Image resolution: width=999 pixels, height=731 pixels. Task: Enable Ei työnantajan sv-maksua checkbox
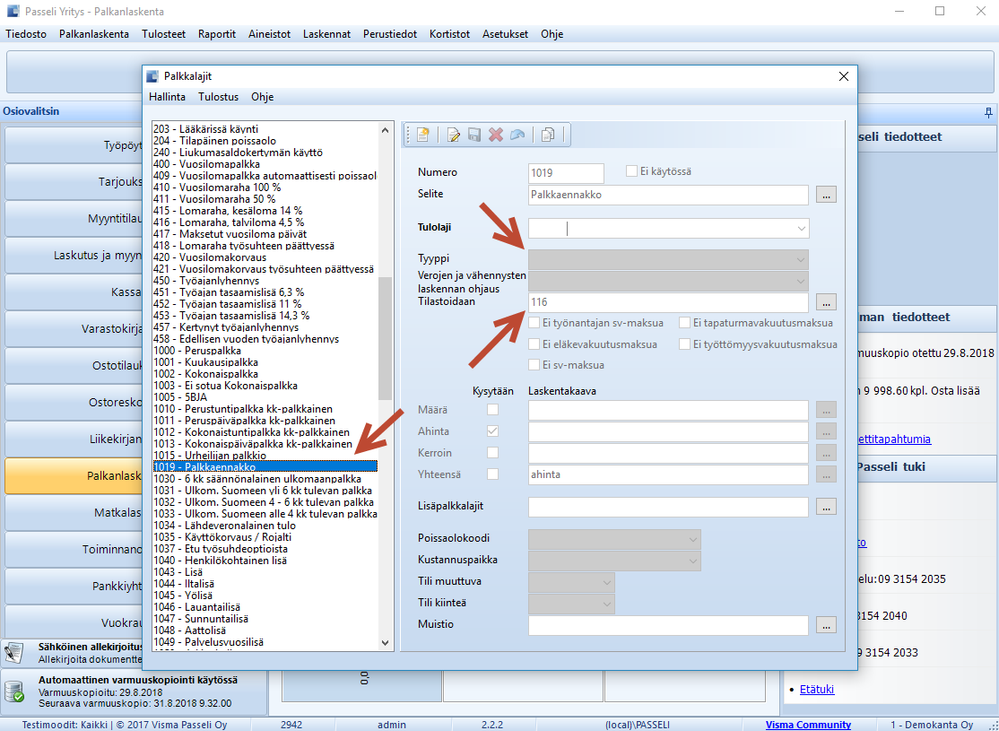click(534, 323)
